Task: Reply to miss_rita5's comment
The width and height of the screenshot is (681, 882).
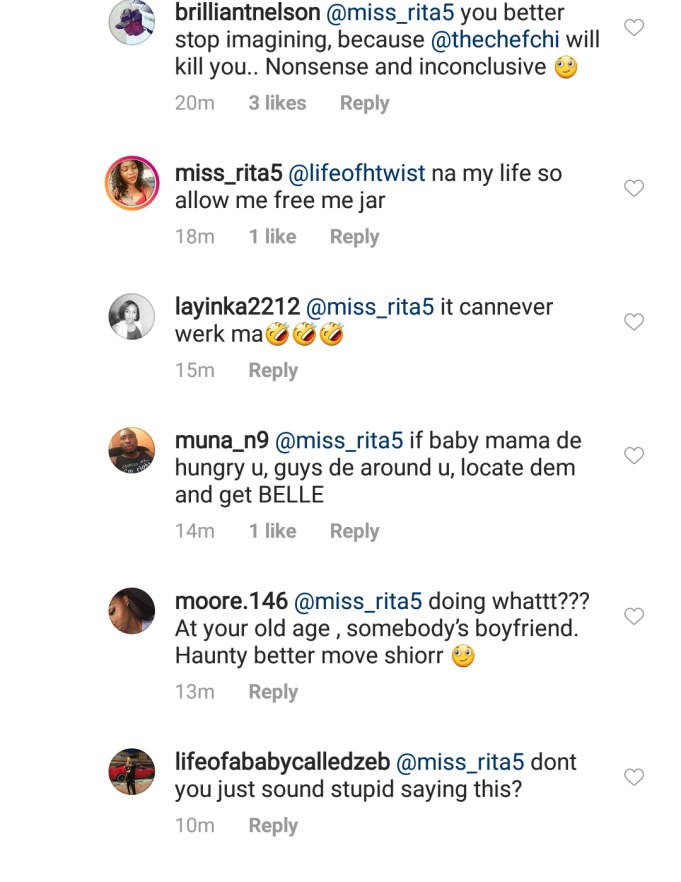Action: point(354,237)
